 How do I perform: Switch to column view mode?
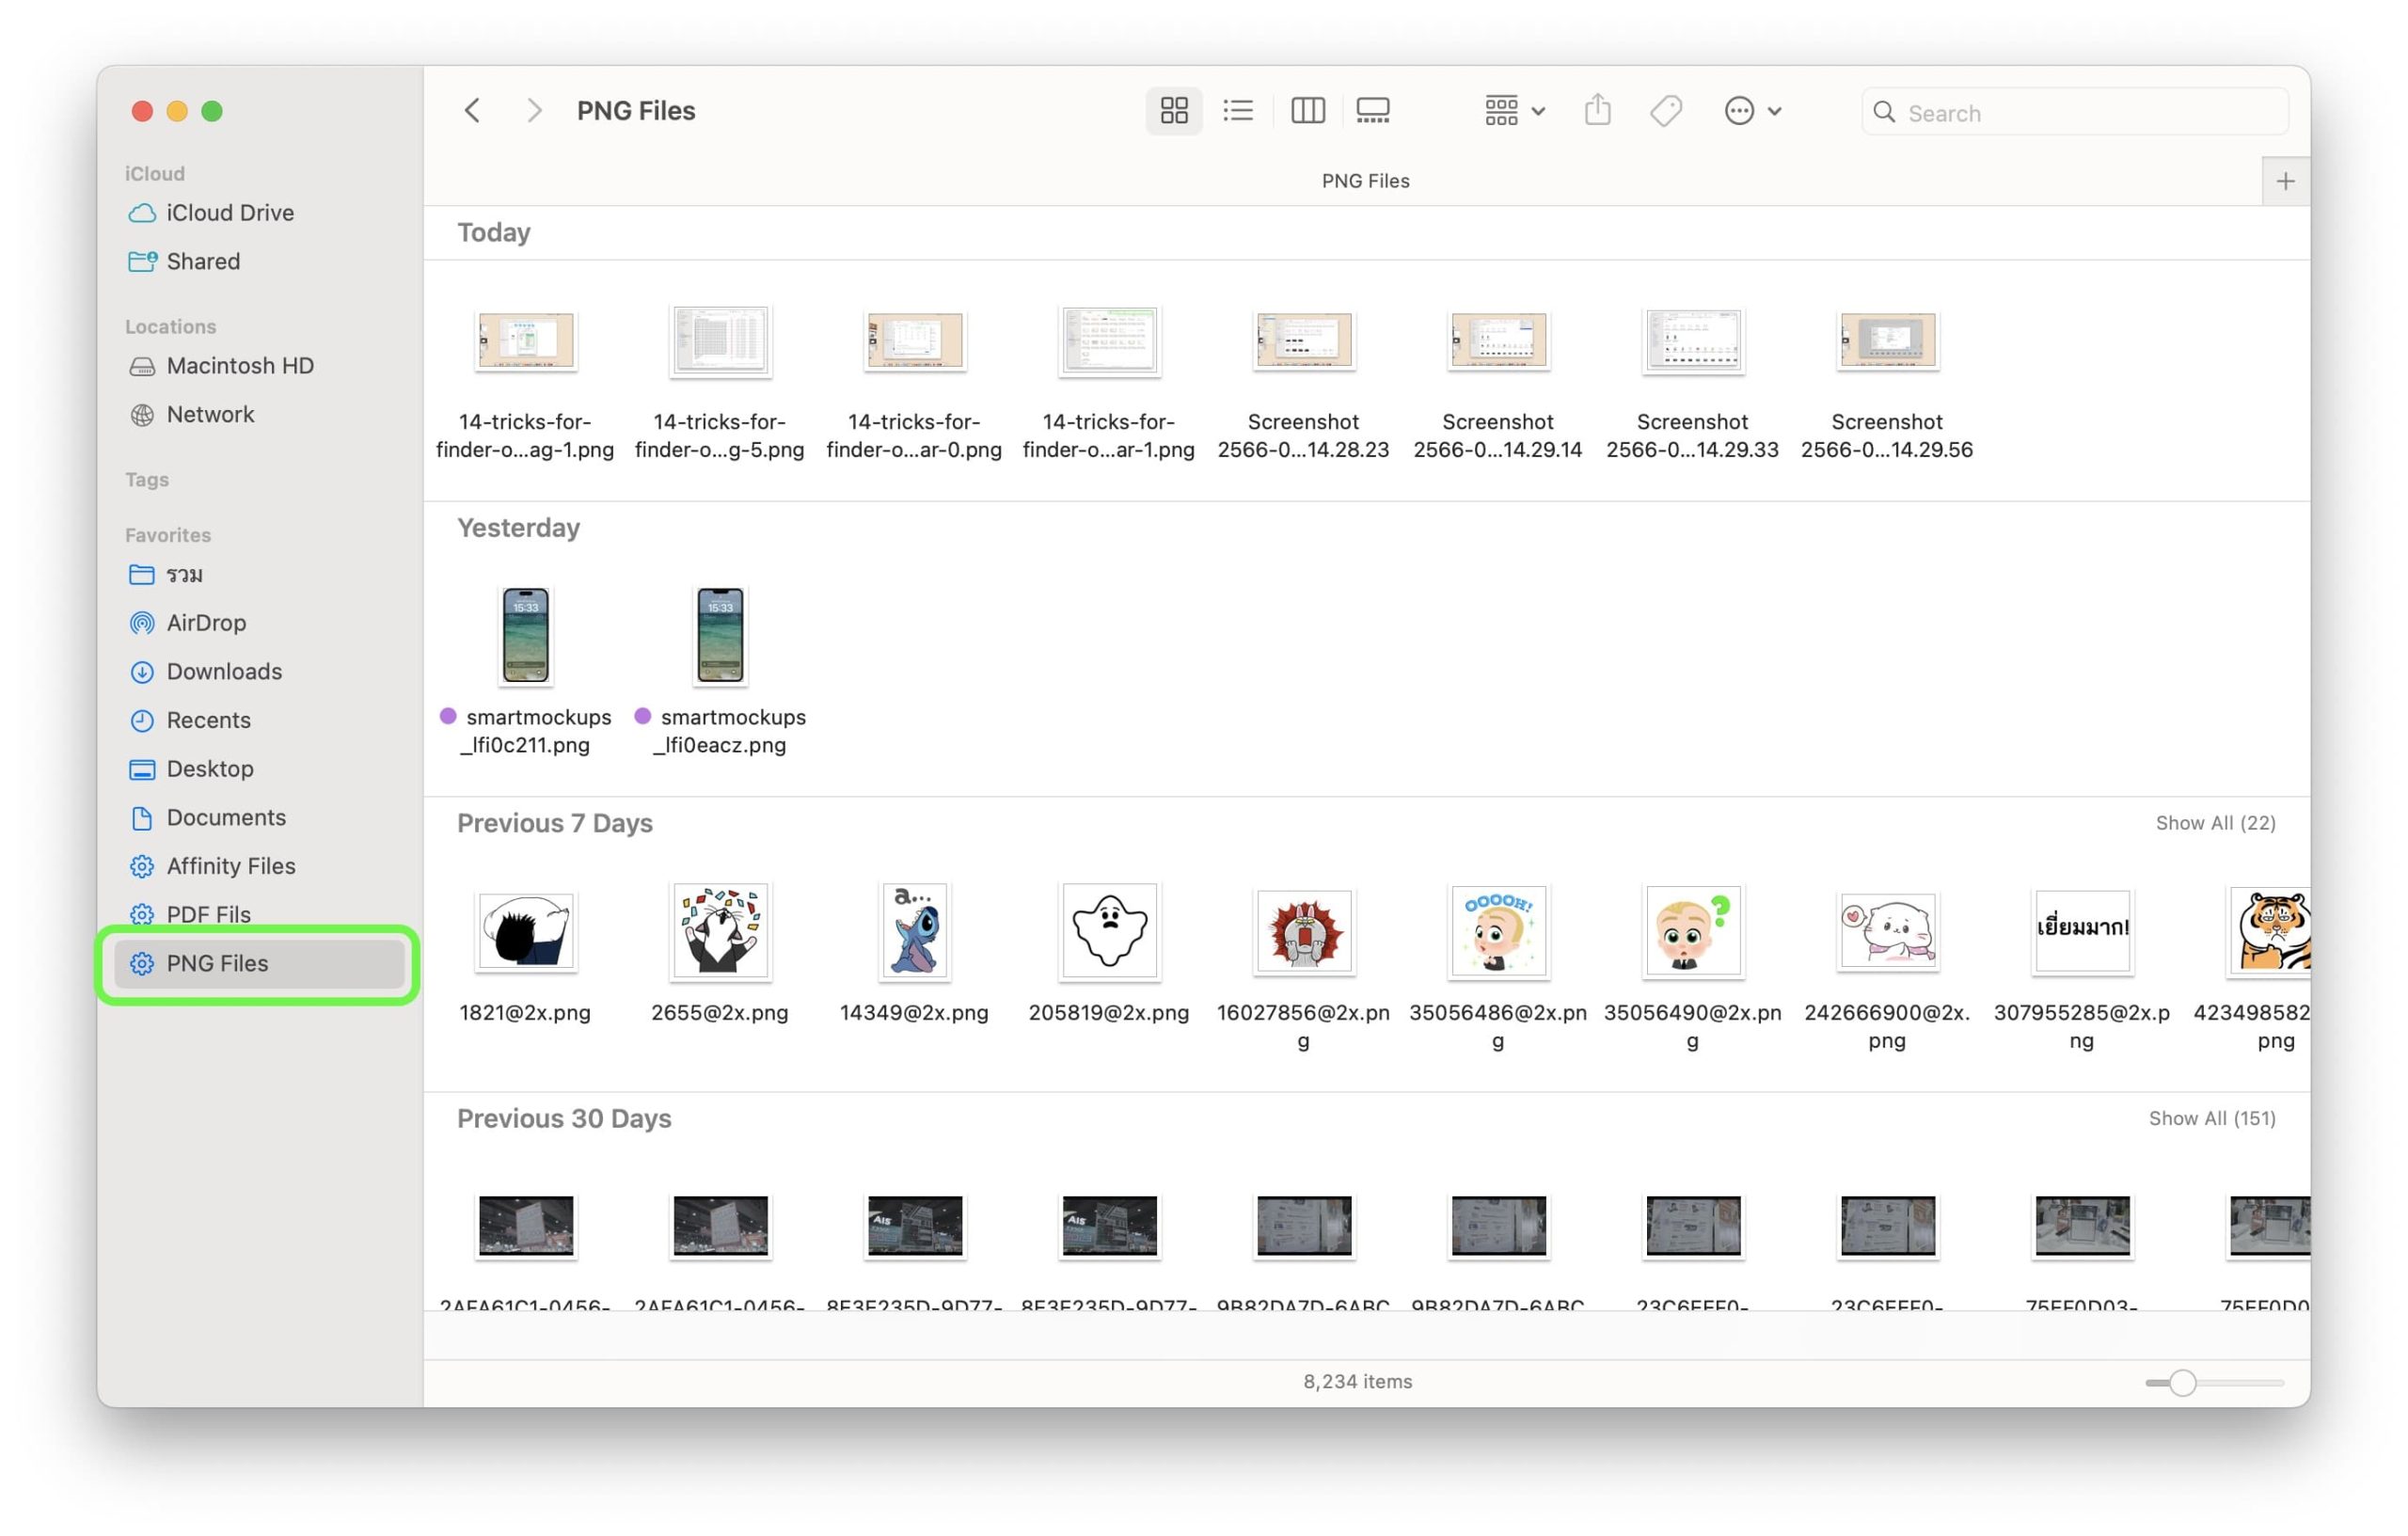(x=1307, y=111)
